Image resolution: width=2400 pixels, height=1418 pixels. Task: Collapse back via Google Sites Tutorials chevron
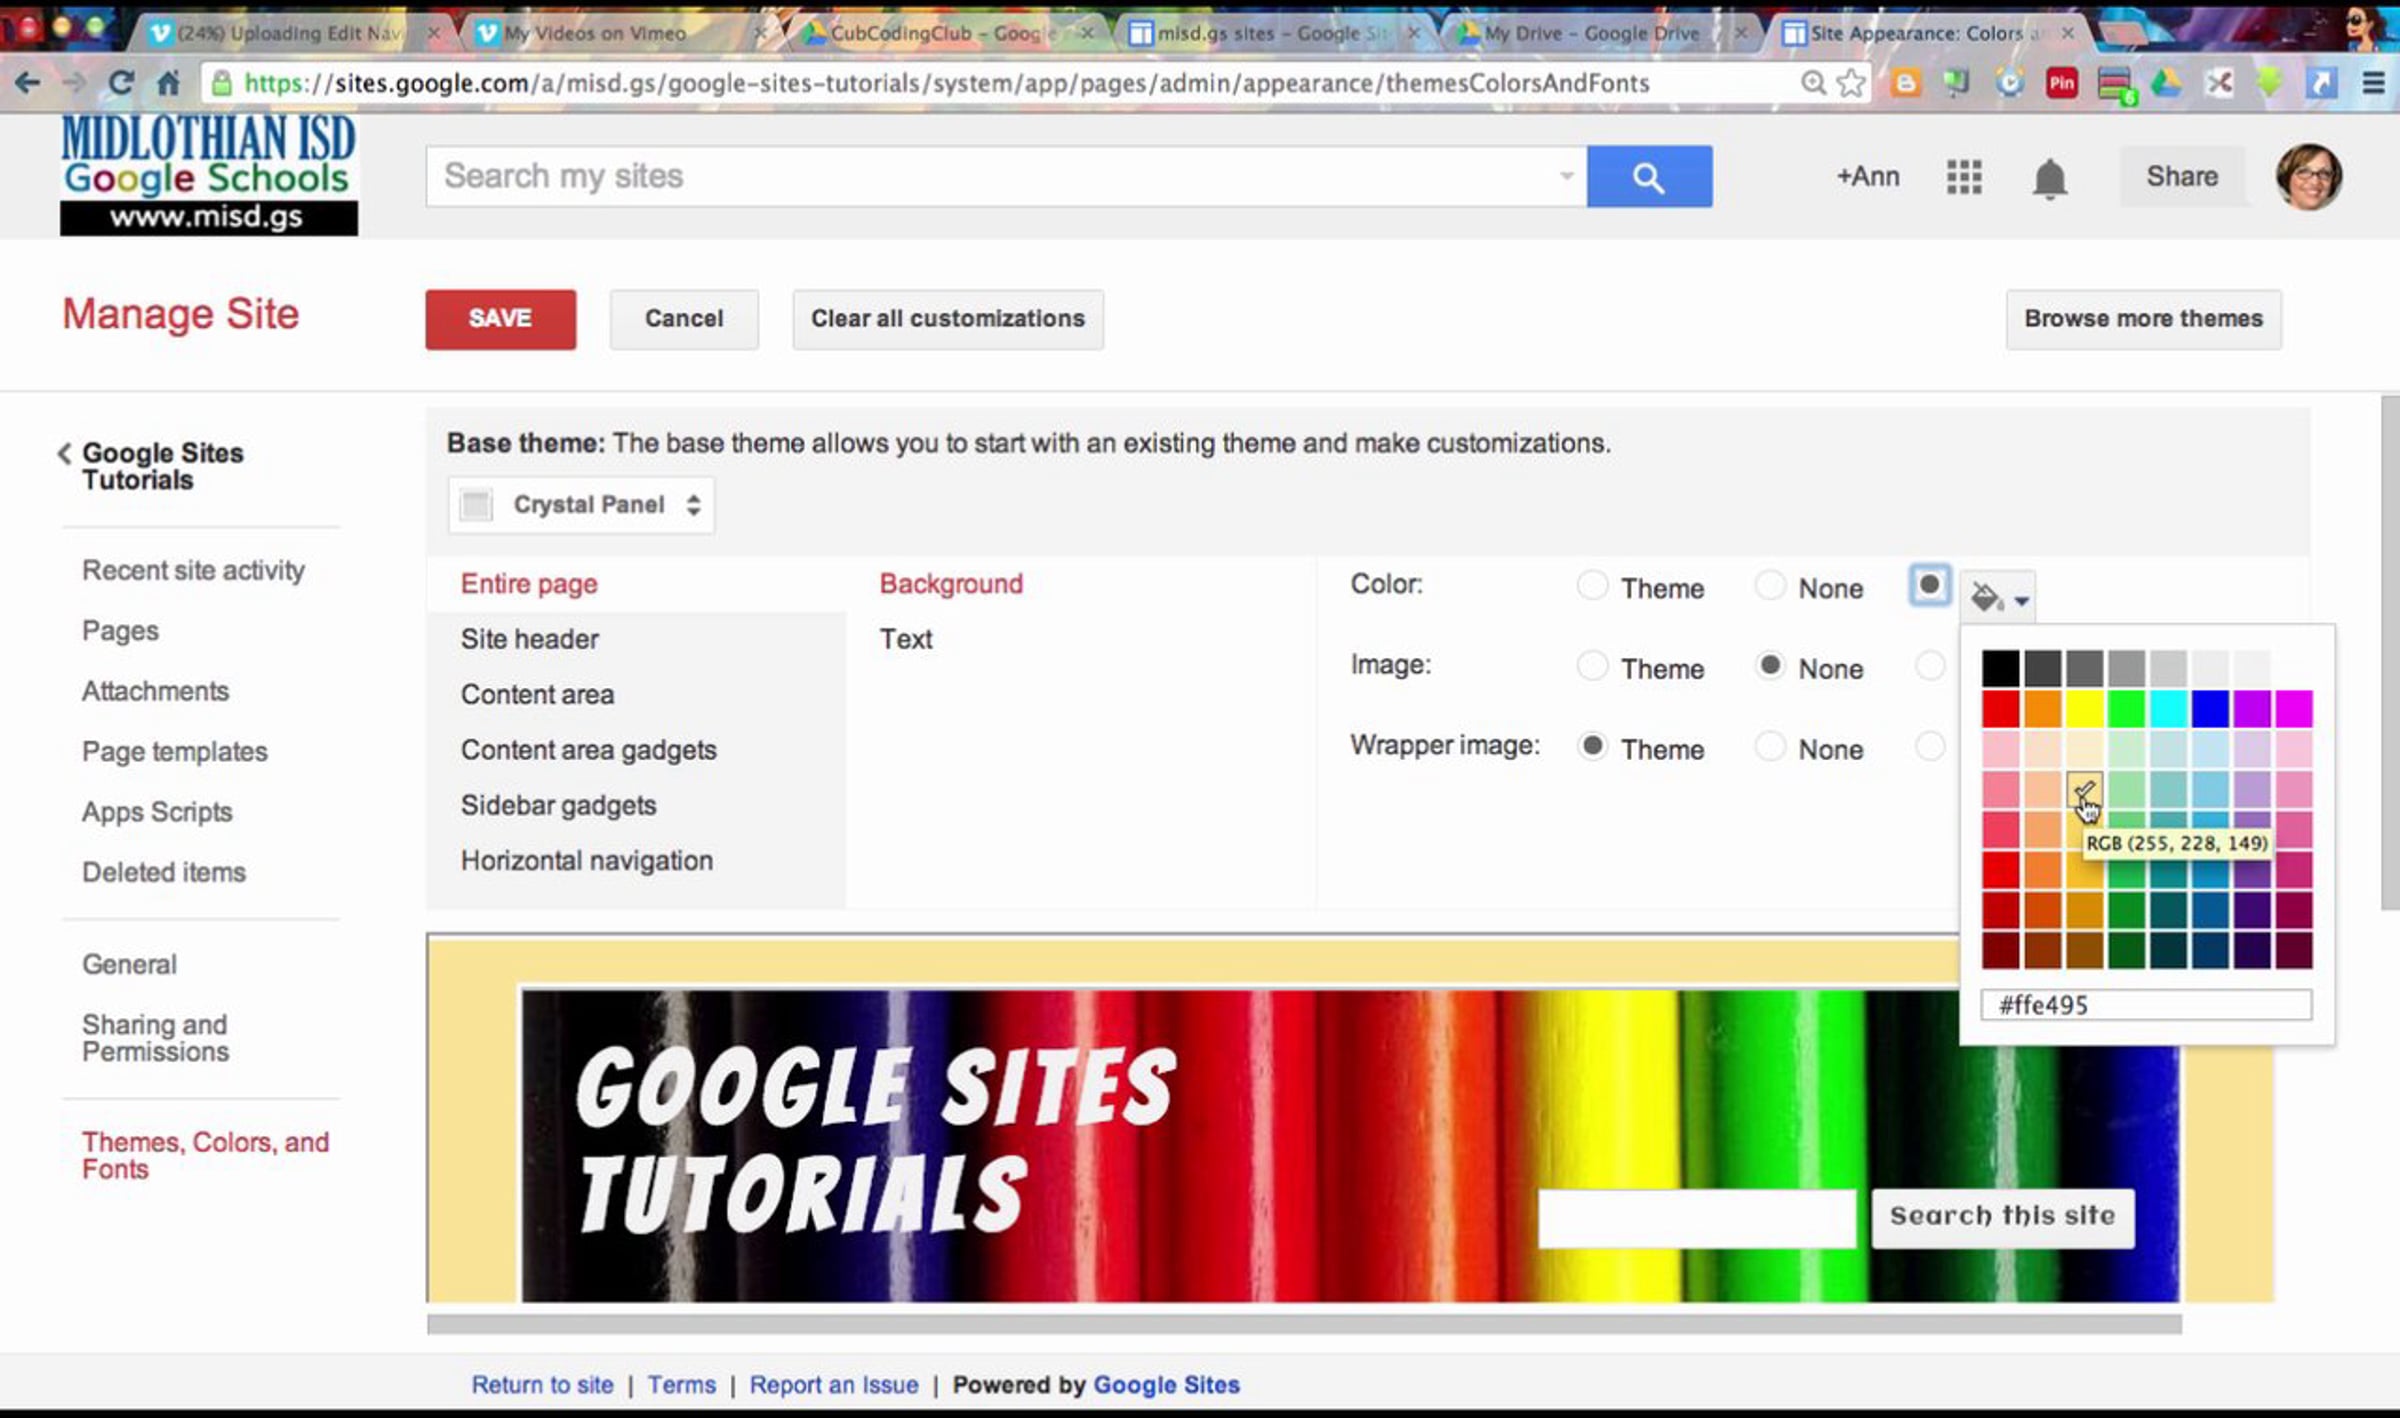pos(65,454)
